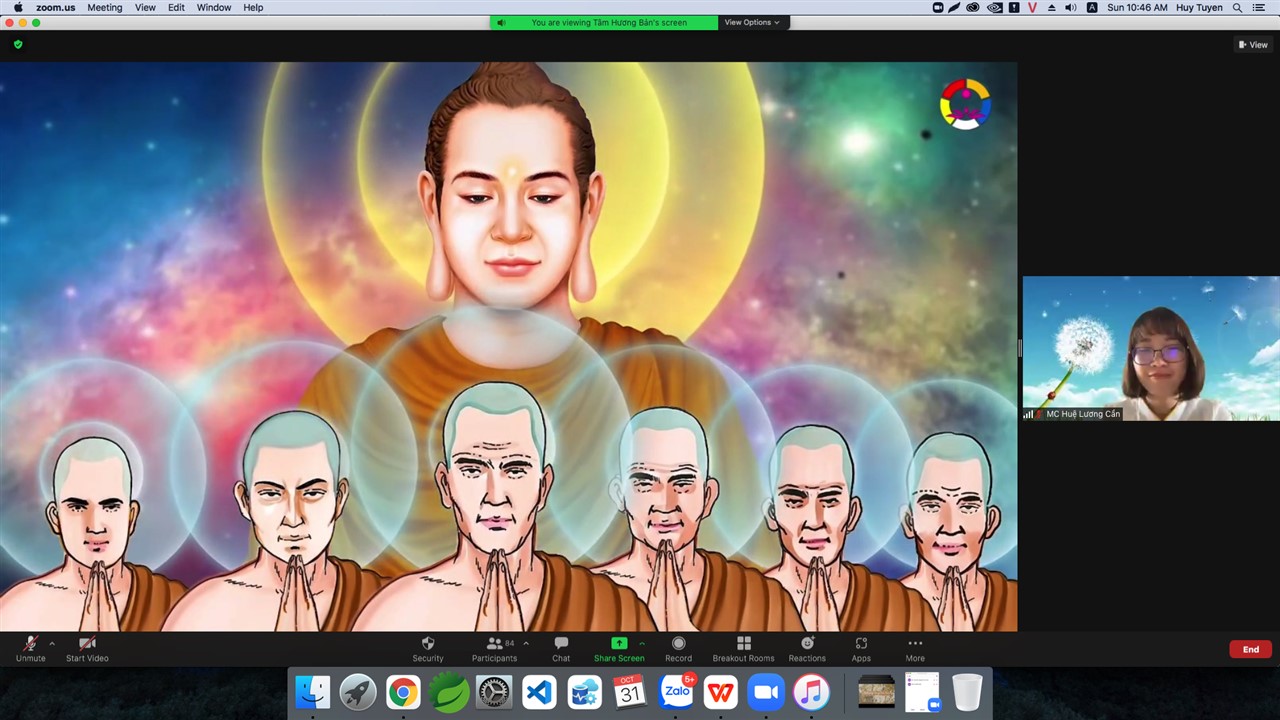
Task: Launch Google Chrome from the Dock
Action: tap(404, 692)
